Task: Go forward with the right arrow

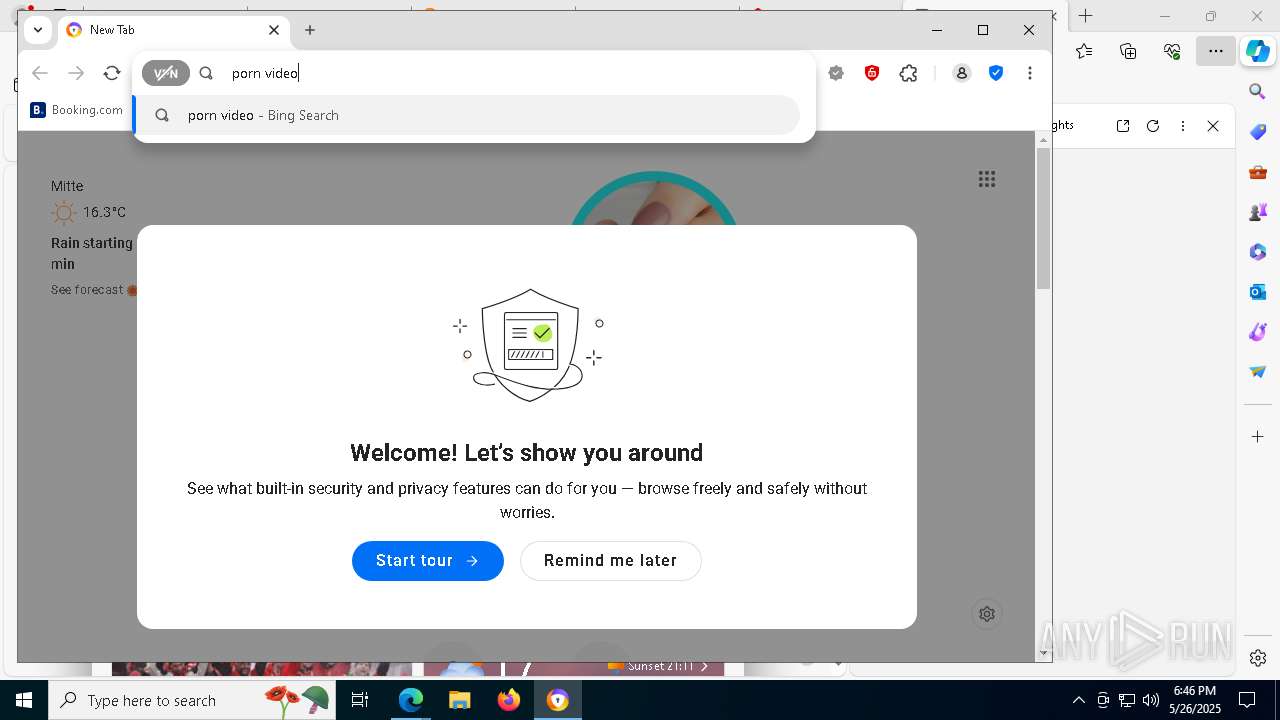Action: 76,73
